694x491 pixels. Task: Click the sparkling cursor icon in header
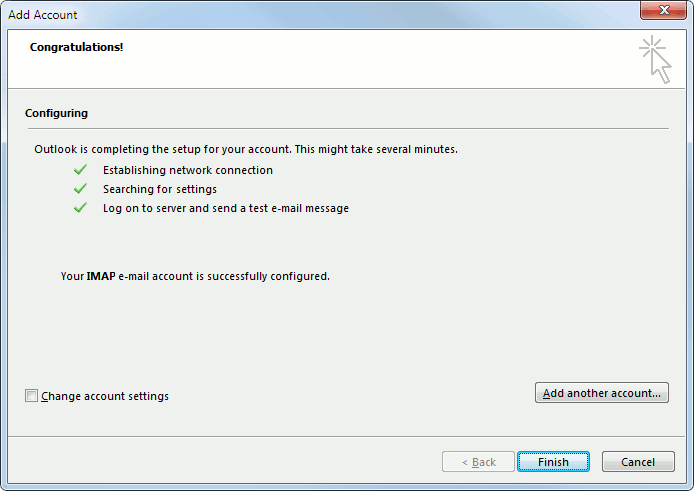coord(655,58)
